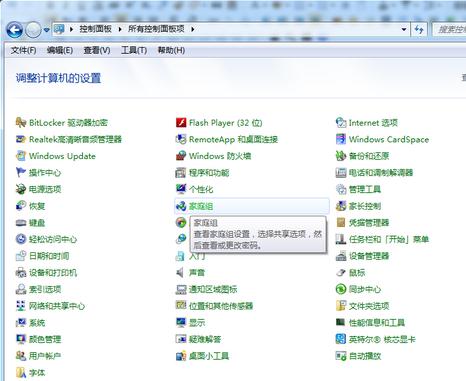Open the 帮助(H) menu
Screen dimensions: 466x381
click(171, 50)
